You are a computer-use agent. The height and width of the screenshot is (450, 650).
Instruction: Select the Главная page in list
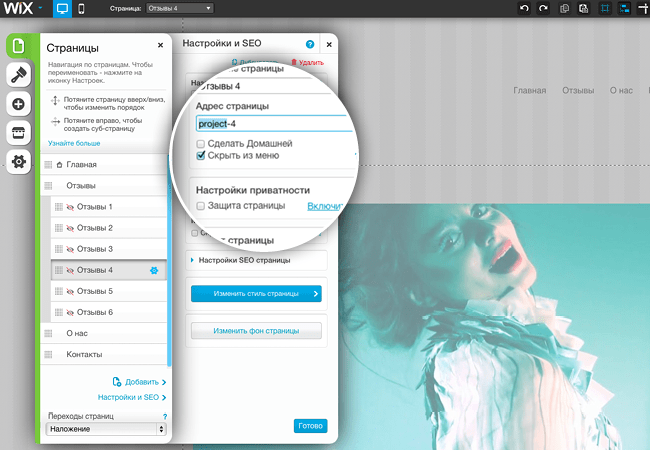click(104, 165)
